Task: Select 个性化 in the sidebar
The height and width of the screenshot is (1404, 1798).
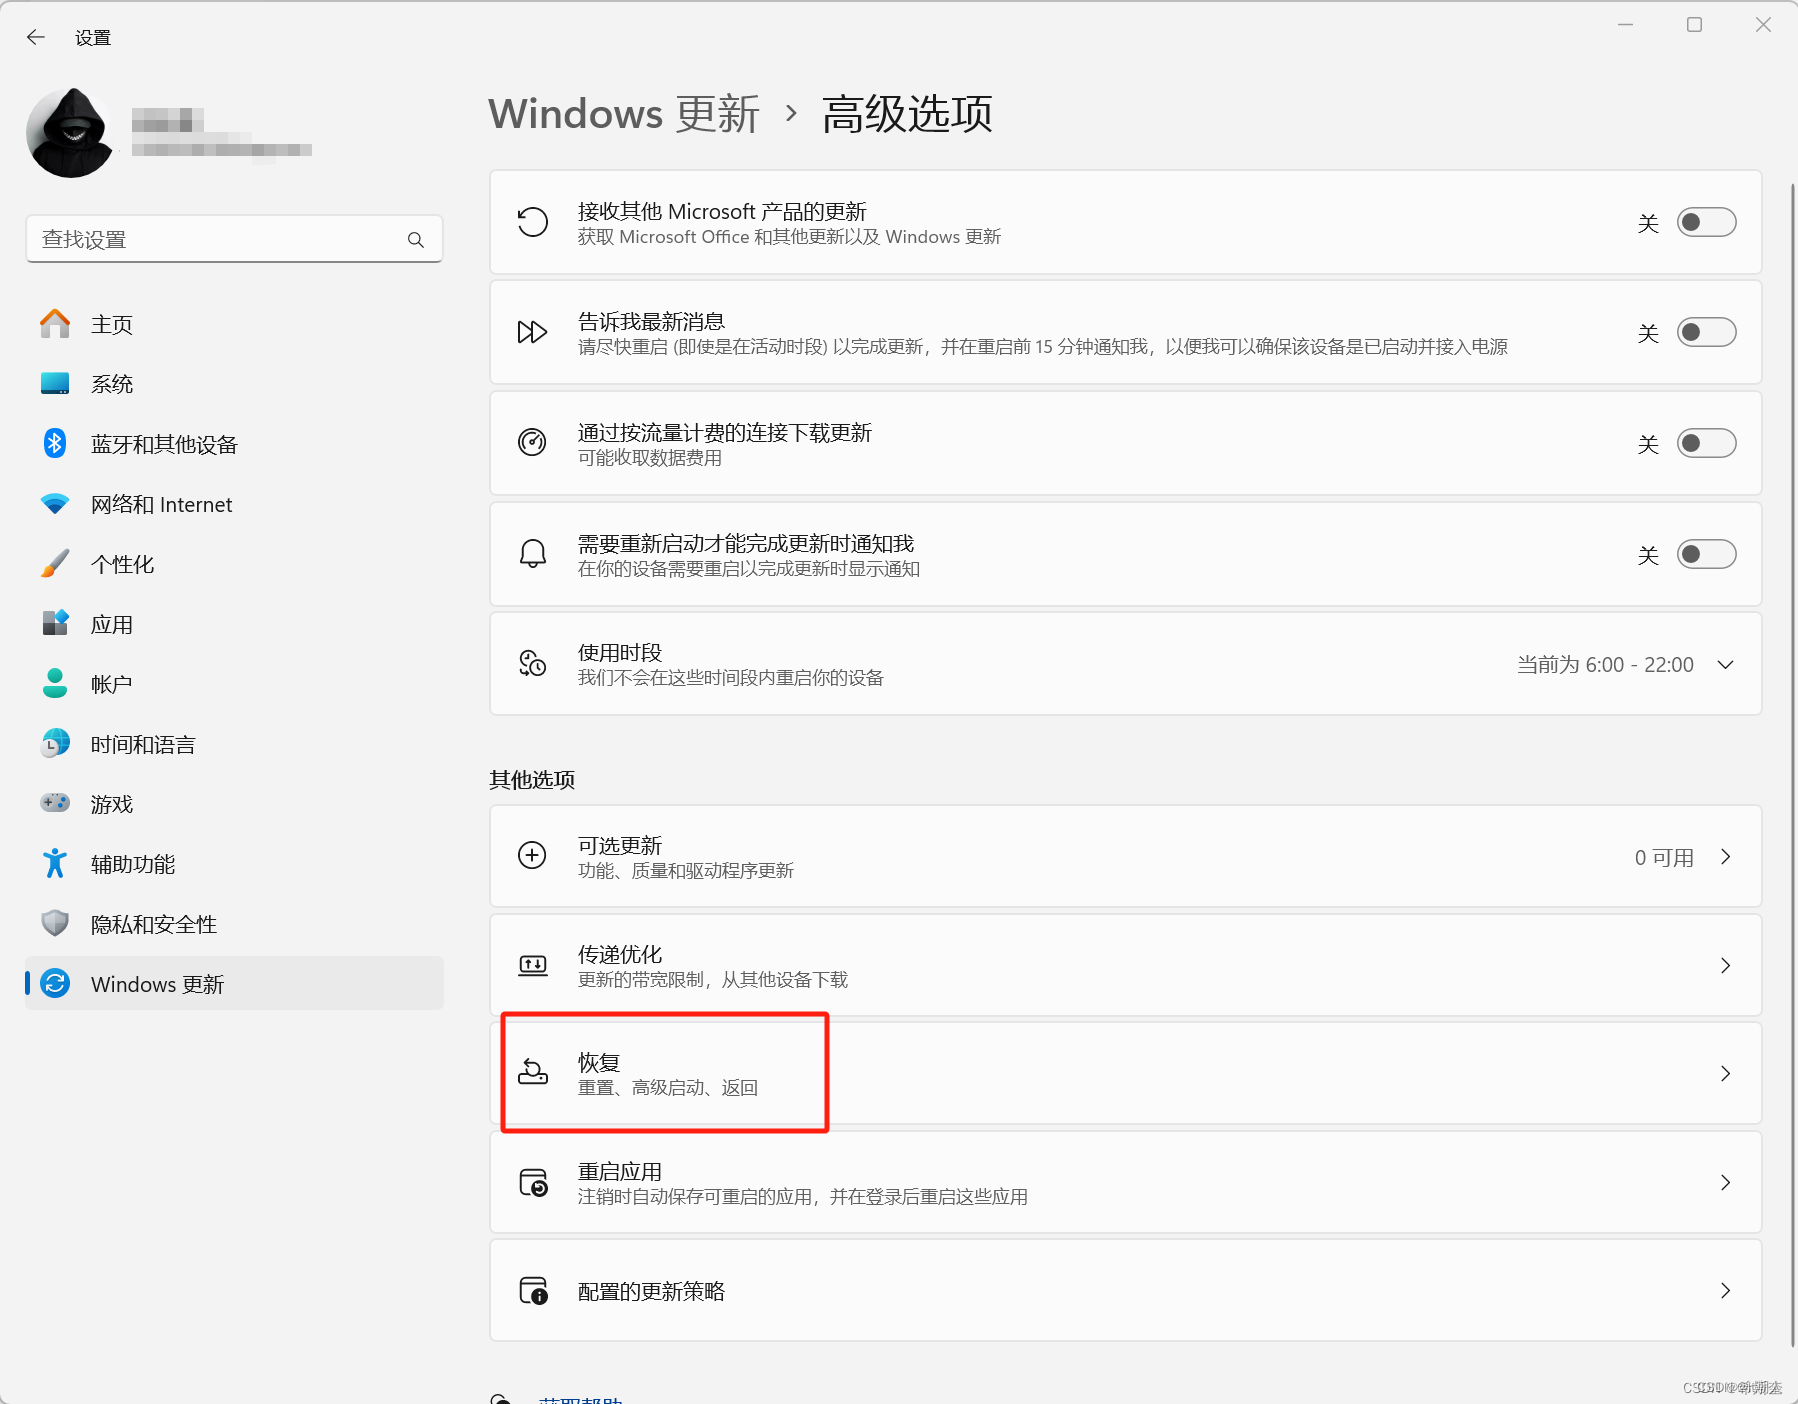Action: pyautogui.click(x=234, y=564)
